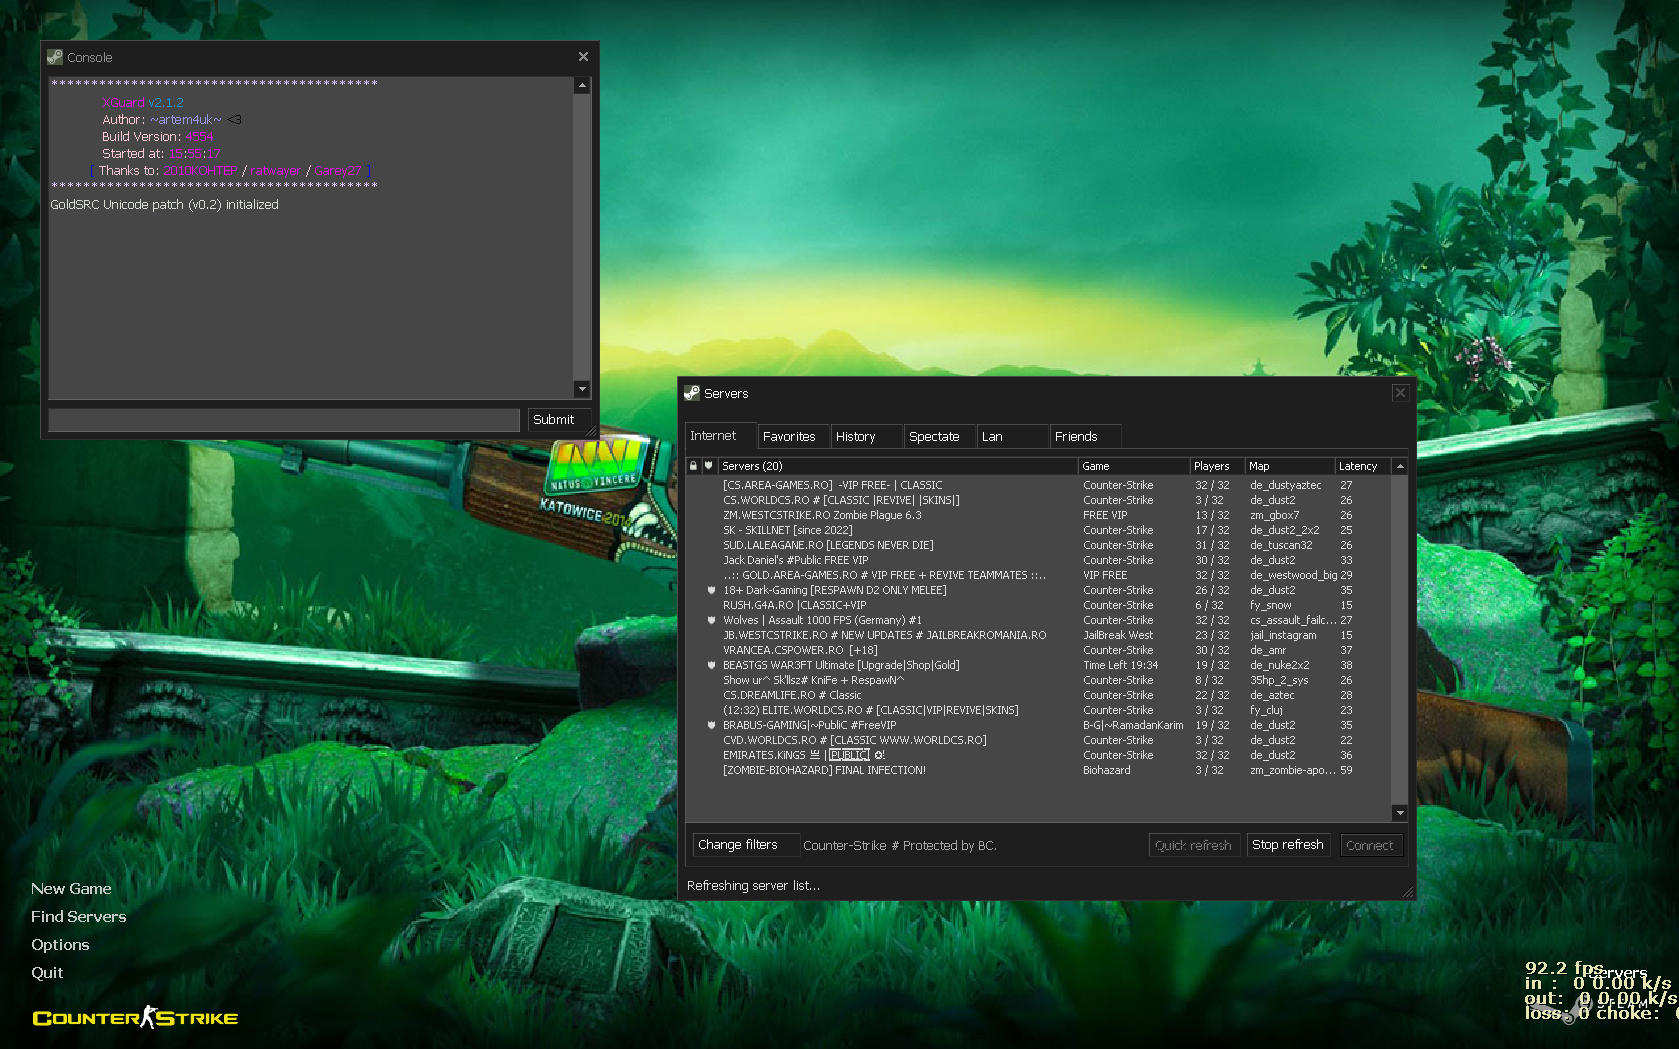
Task: Sort by Servers (20) column header
Action: click(x=897, y=466)
